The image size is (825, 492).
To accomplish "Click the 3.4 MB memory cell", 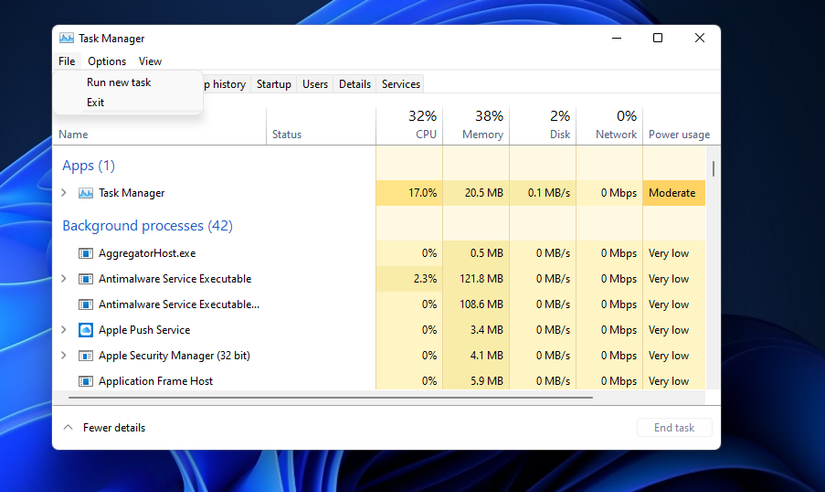I will (476, 330).
